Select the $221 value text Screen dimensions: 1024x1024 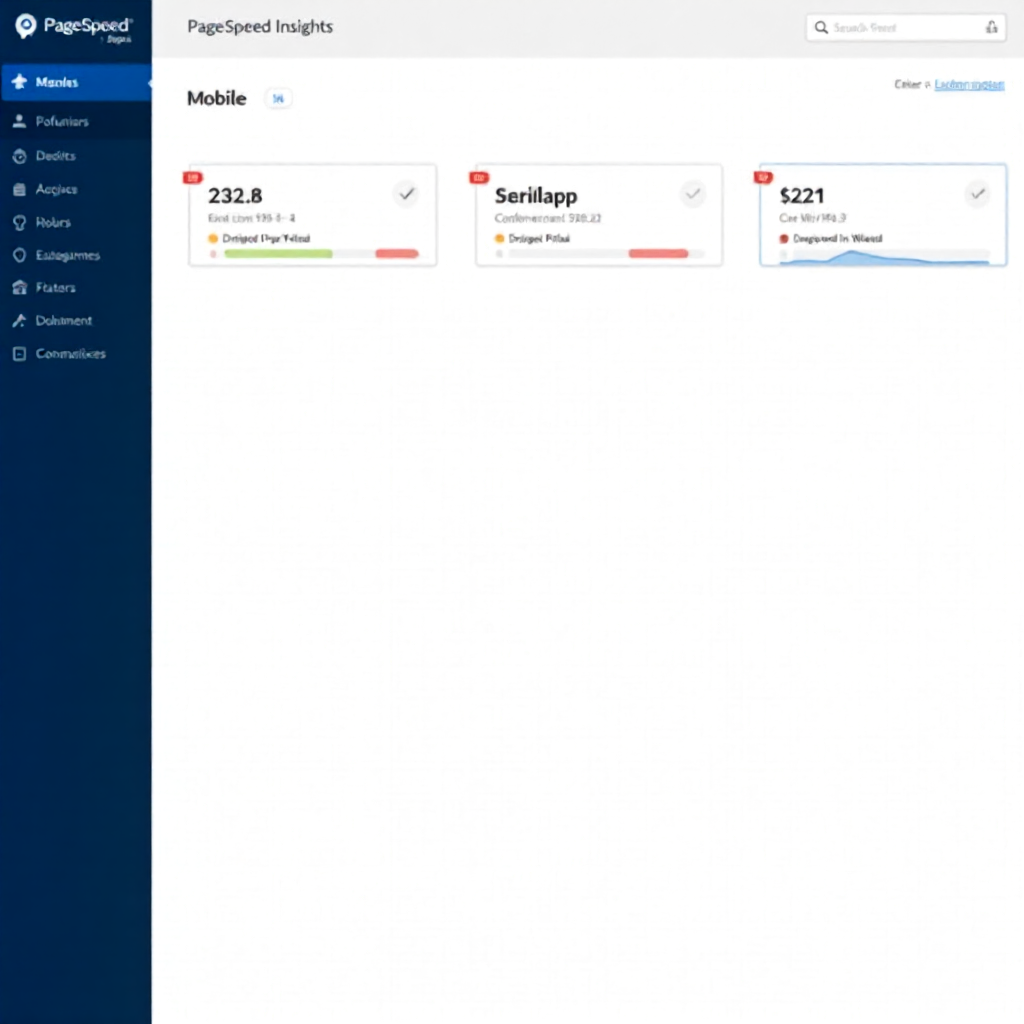(x=802, y=196)
